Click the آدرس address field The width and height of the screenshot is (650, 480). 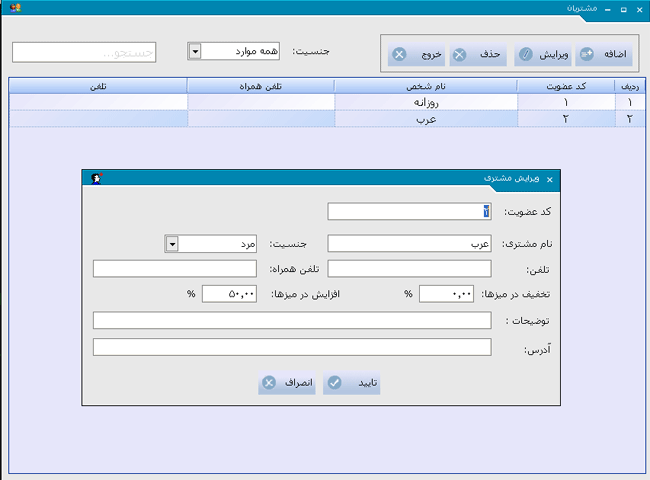click(x=292, y=347)
